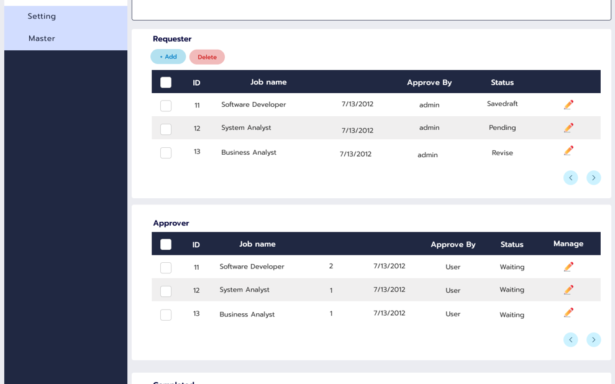The height and width of the screenshot is (384, 615).
Task: Tick checkbox for Requester Business Analyst row
Action: pos(166,153)
